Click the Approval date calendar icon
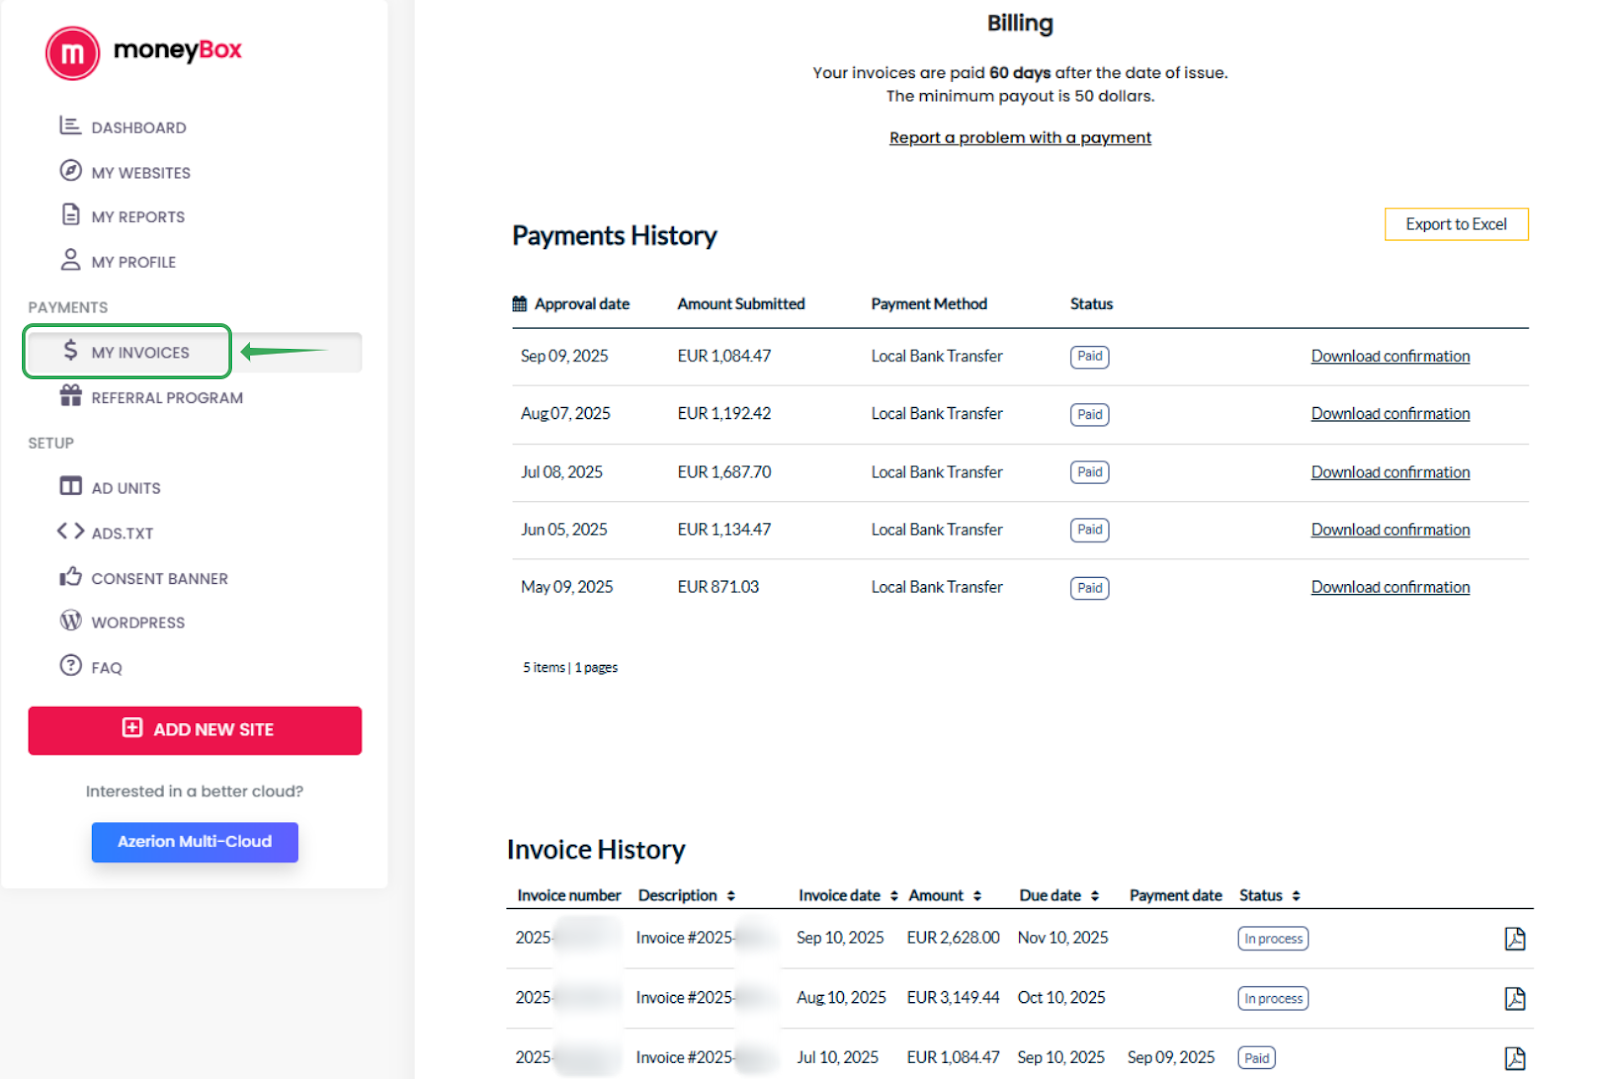The image size is (1600, 1079). (x=519, y=304)
